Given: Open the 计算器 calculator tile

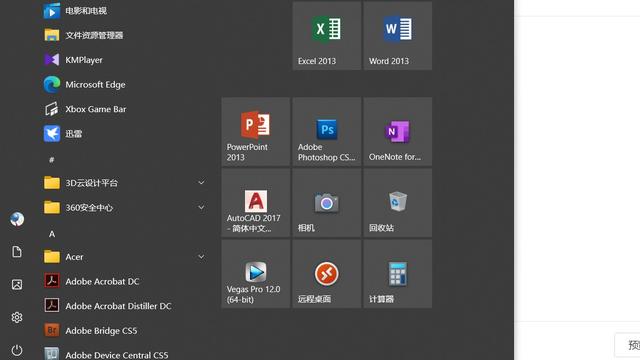Looking at the screenshot, I should pos(398,274).
